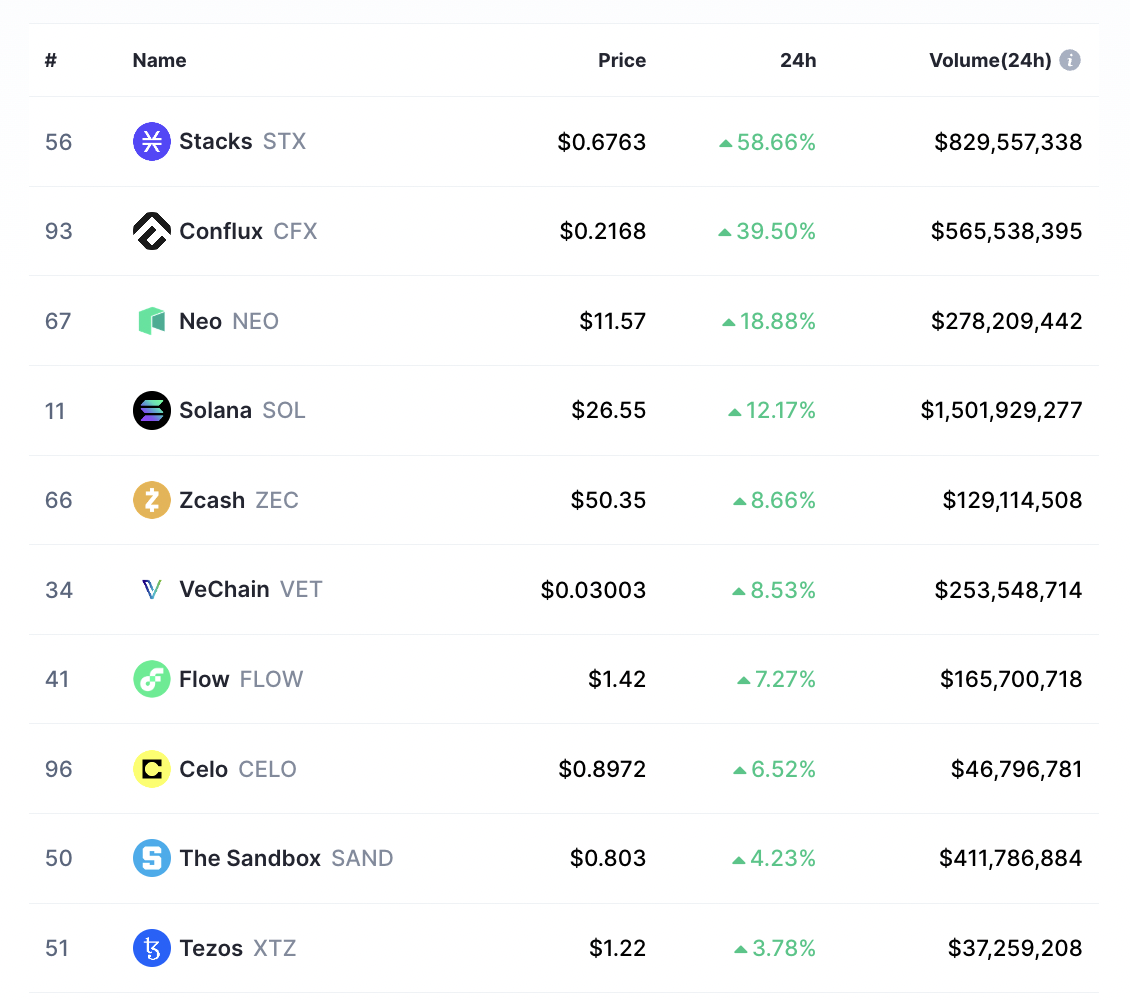Image resolution: width=1130 pixels, height=1000 pixels.
Task: Open the Tezos XTZ coin link
Action: point(237,947)
